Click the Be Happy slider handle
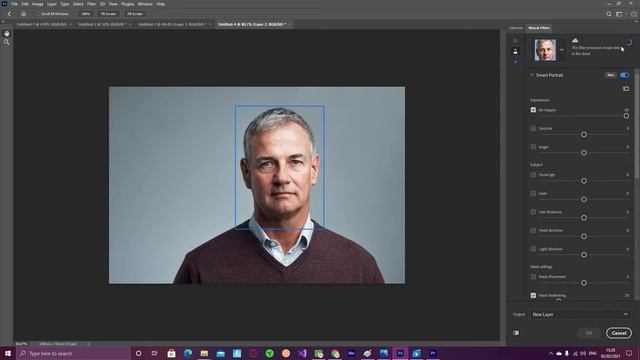This screenshot has width=640, height=360. [x=626, y=116]
